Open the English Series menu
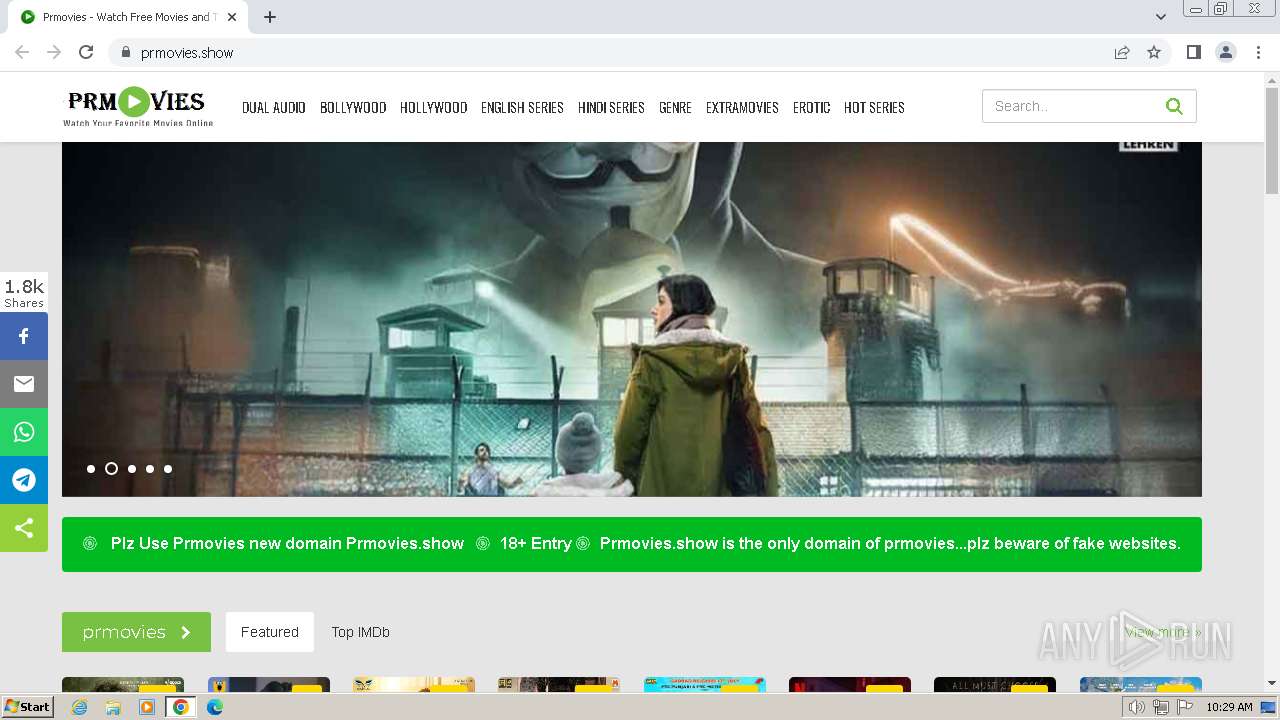 pos(522,107)
